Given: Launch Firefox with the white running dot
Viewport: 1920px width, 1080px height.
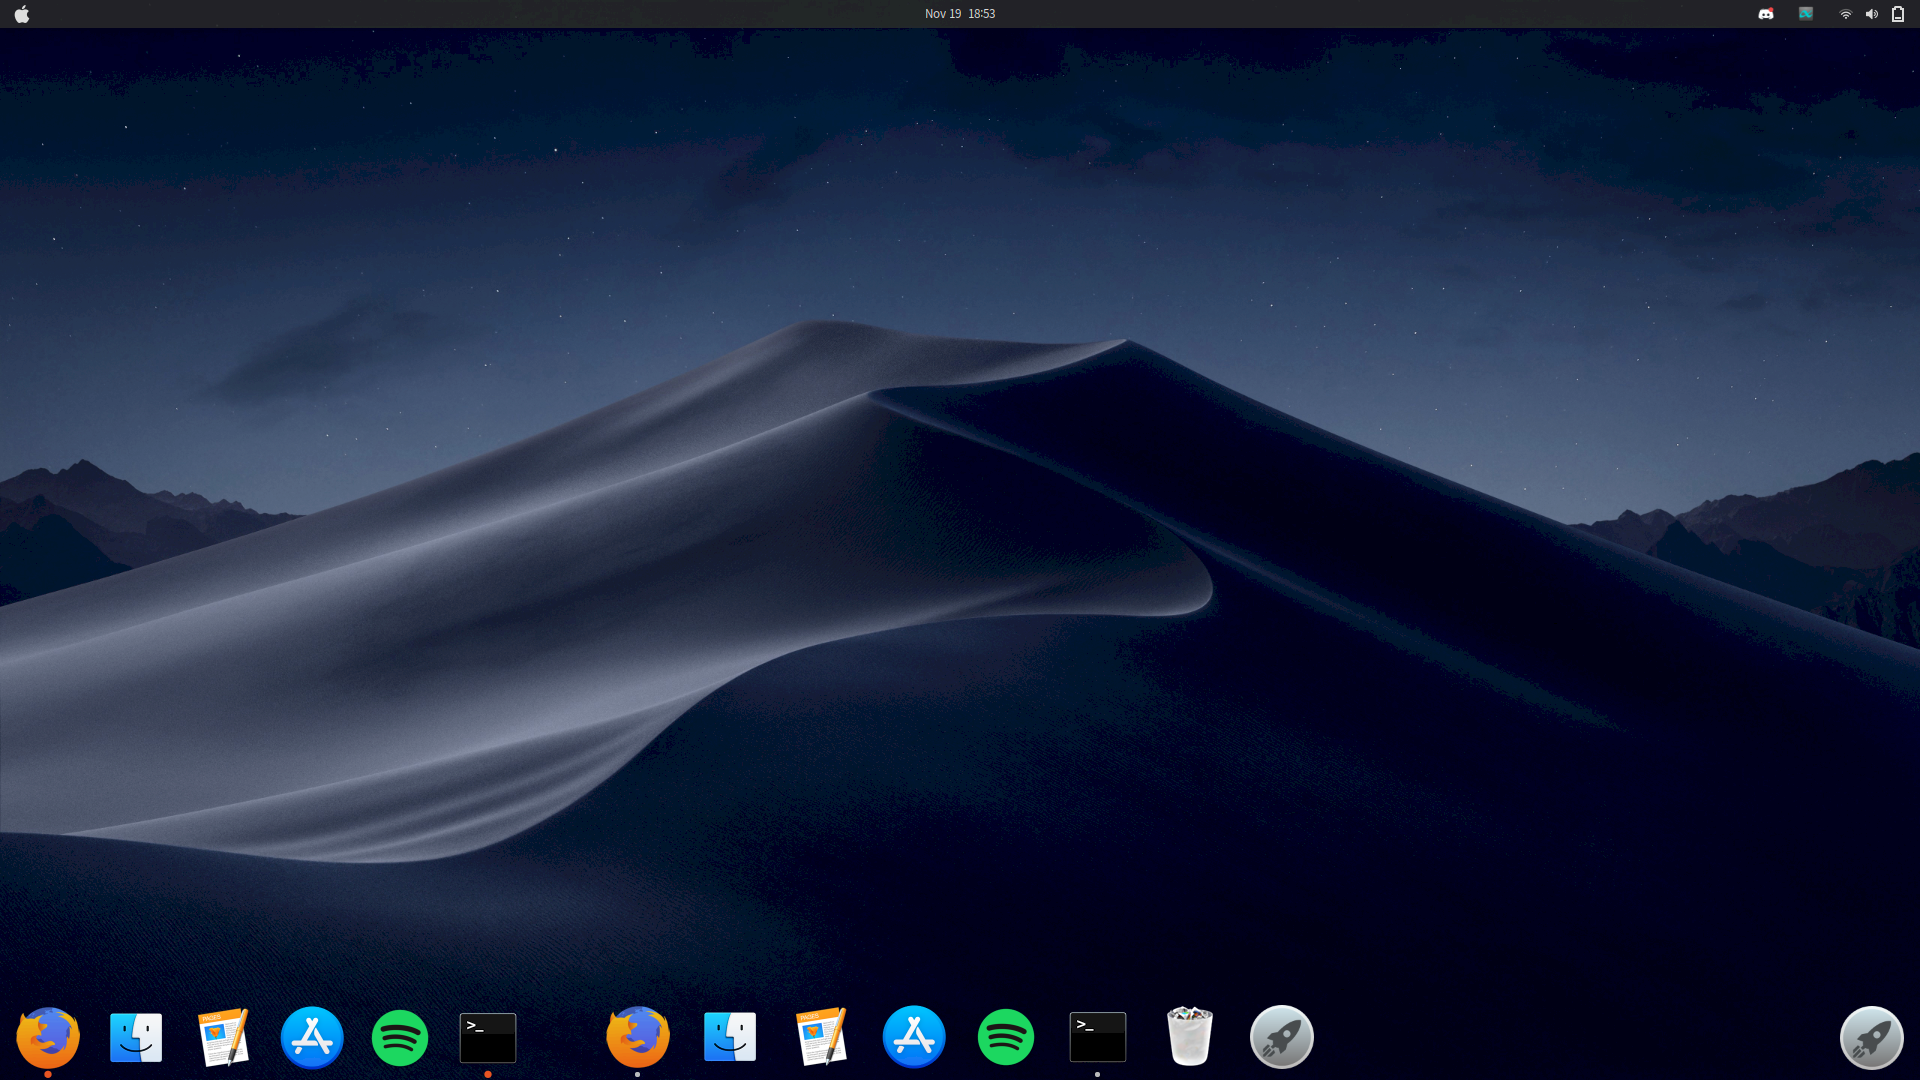Looking at the screenshot, I should point(638,1037).
